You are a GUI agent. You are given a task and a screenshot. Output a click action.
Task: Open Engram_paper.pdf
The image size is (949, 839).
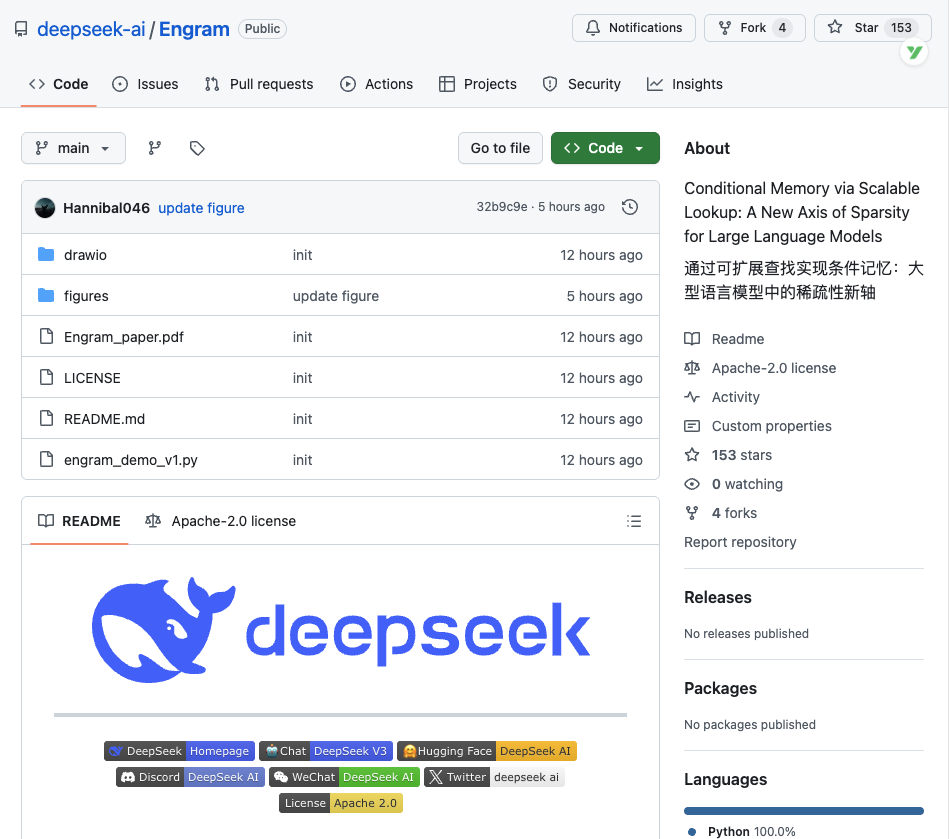click(x=122, y=337)
